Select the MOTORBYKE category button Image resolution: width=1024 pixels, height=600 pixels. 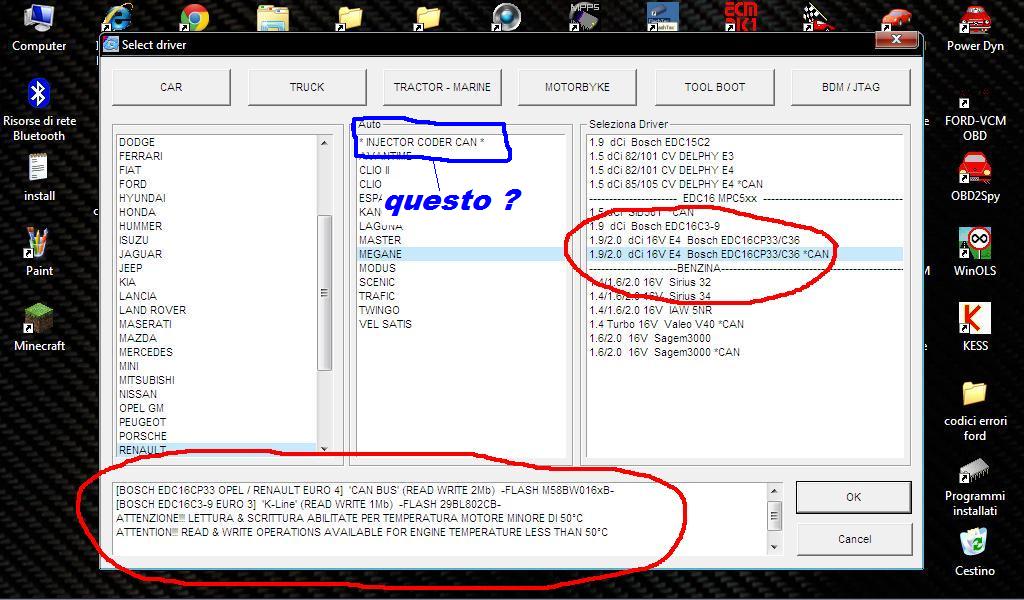577,87
